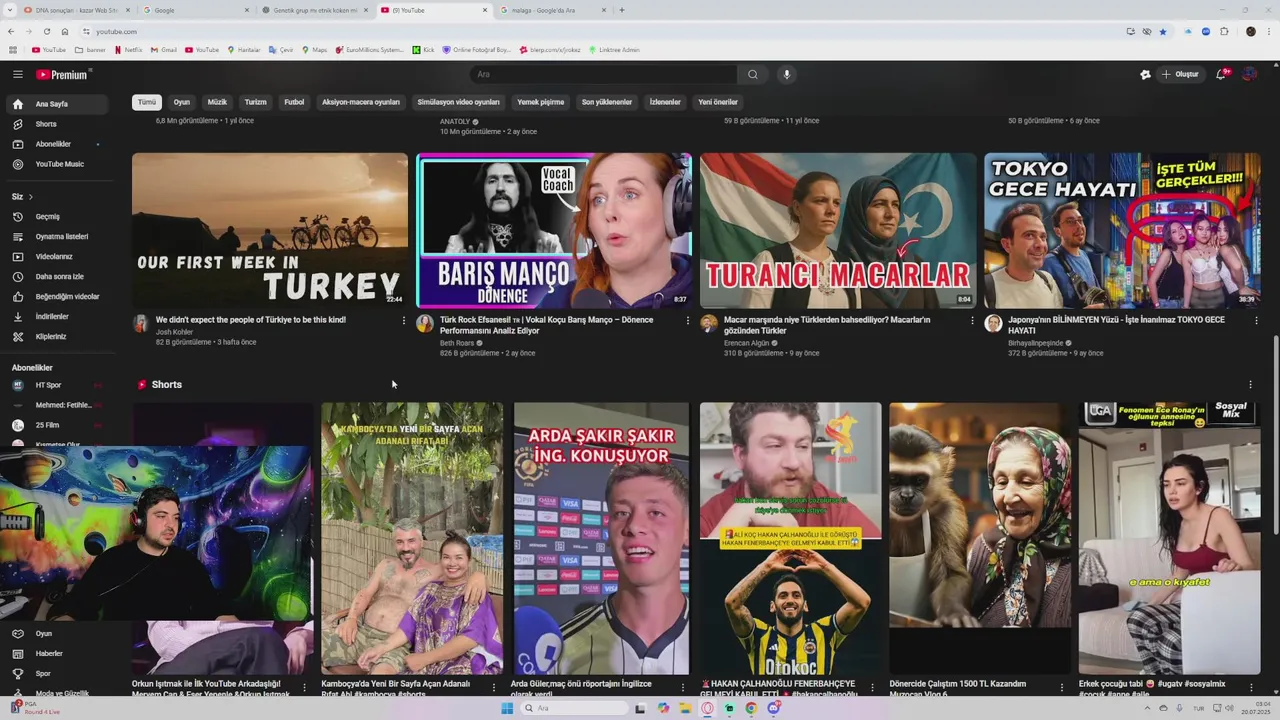The height and width of the screenshot is (720, 1280).
Task: Open the Gmail bookmark
Action: click(x=164, y=49)
